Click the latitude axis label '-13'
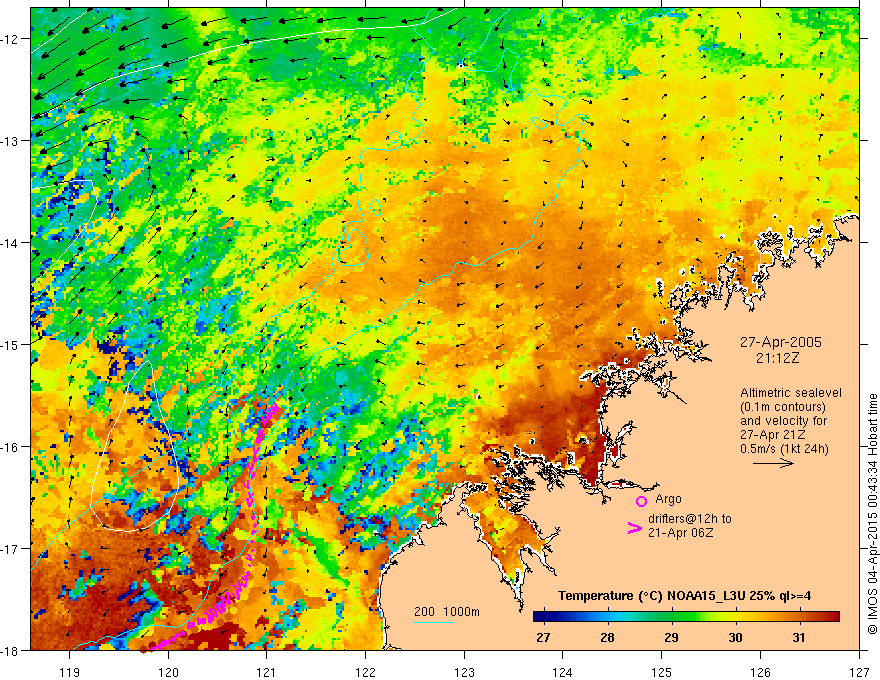Screen dimensions: 880x680 coord(10,140)
